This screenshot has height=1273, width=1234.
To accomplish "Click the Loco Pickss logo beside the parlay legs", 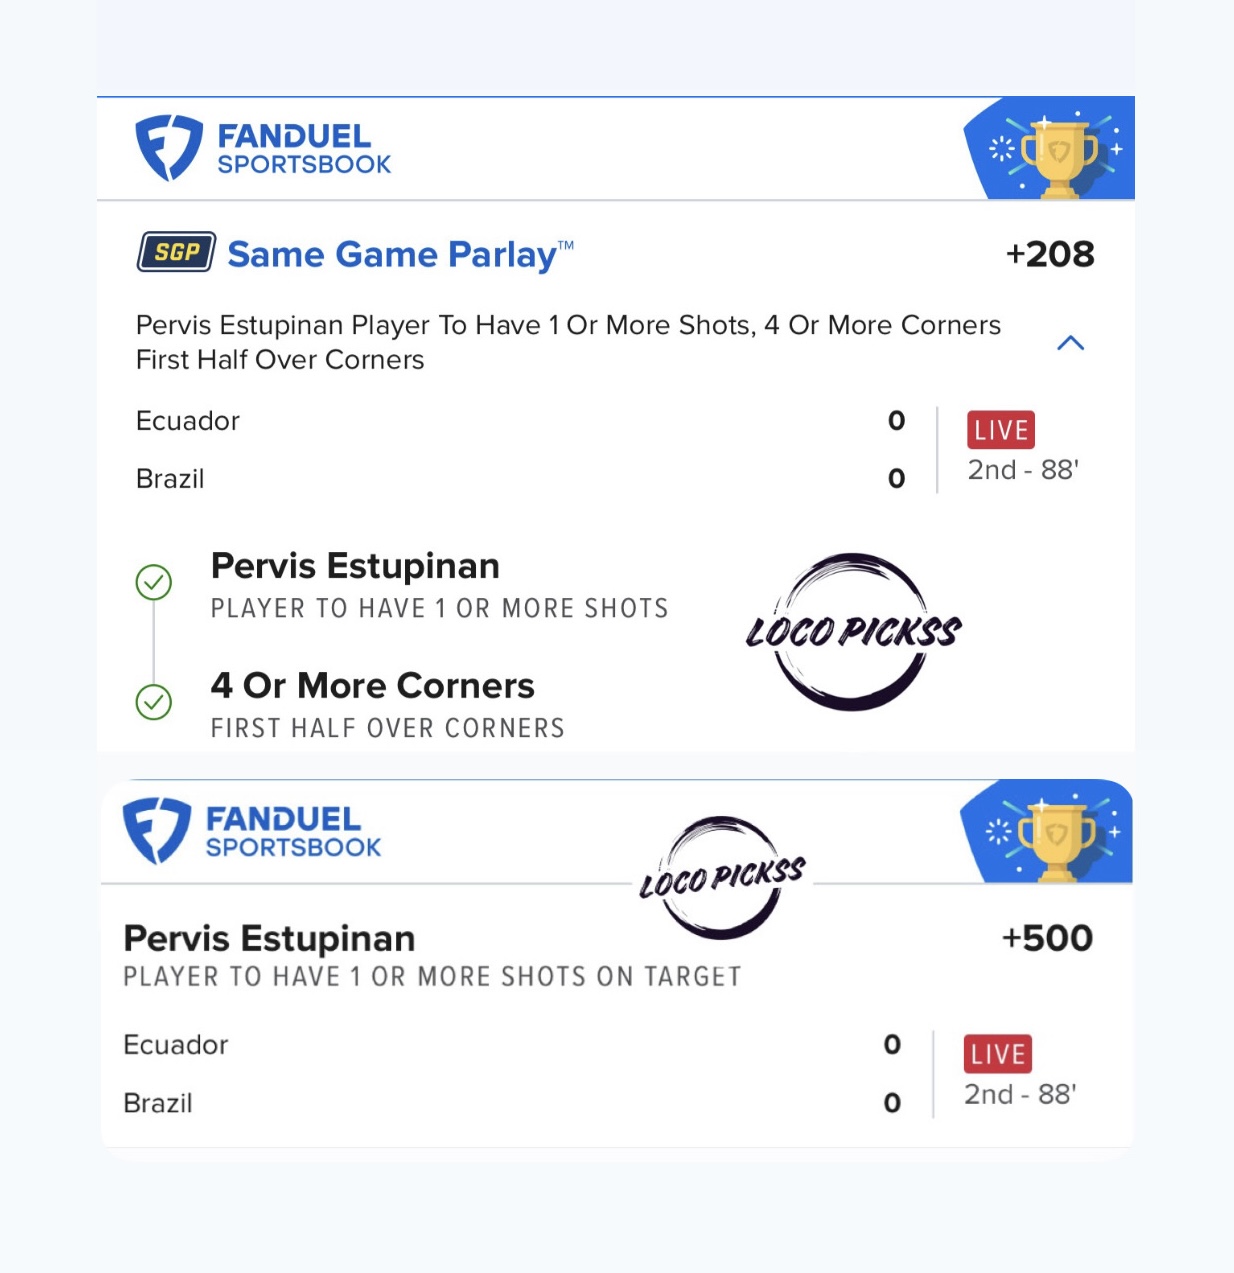I will [x=852, y=631].
